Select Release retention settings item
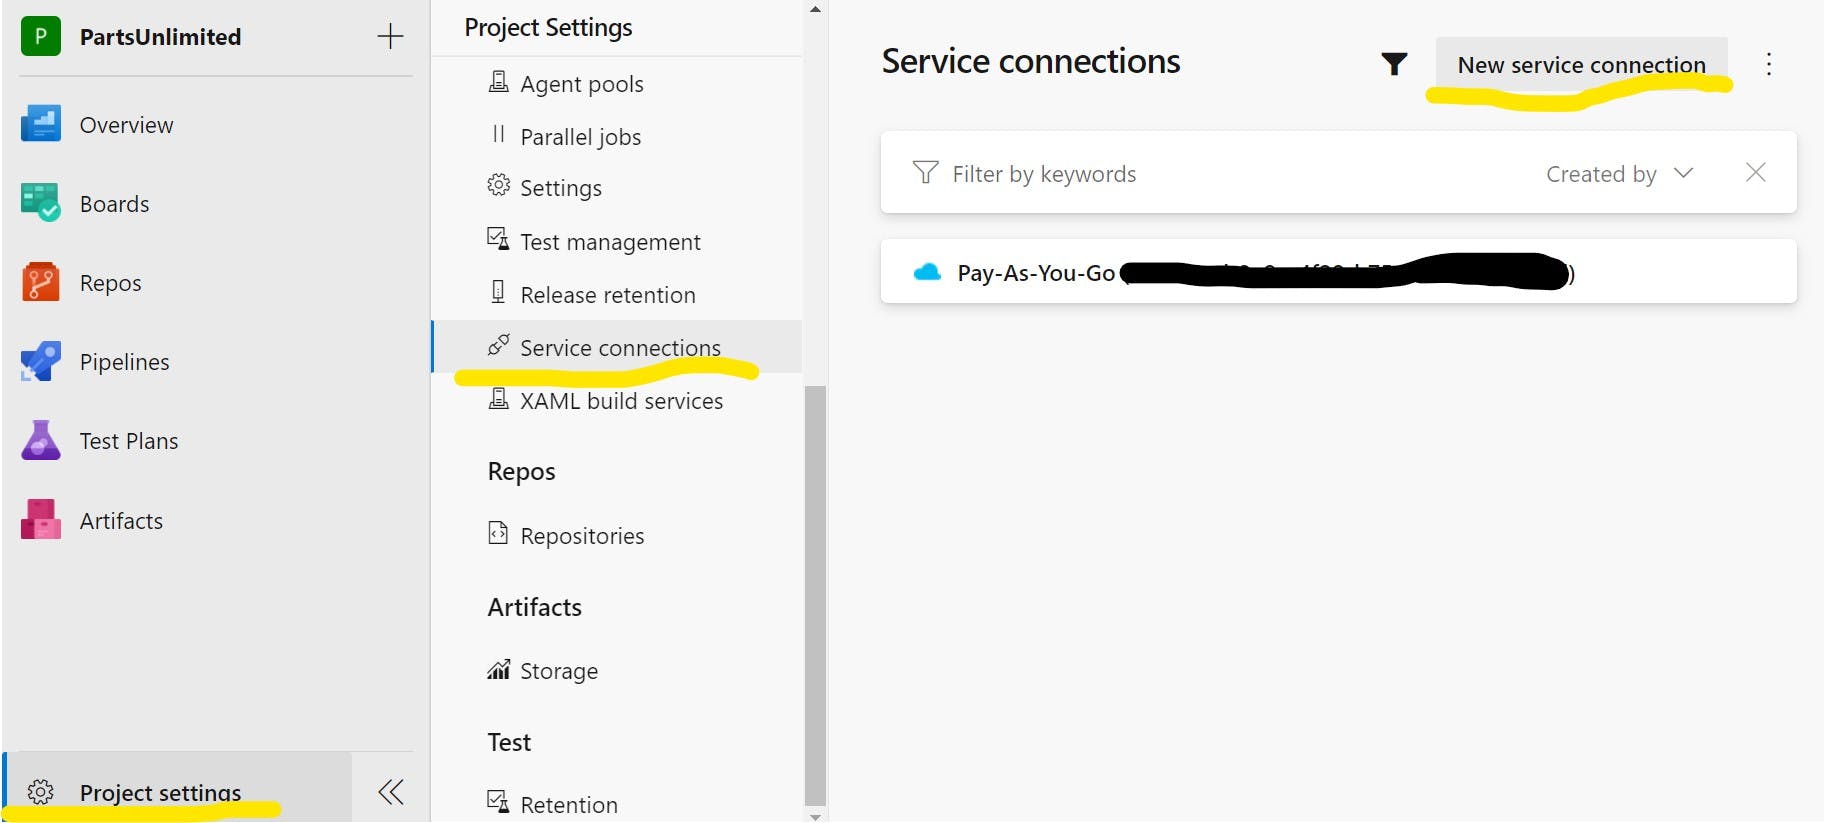This screenshot has width=1824, height=823. (607, 295)
